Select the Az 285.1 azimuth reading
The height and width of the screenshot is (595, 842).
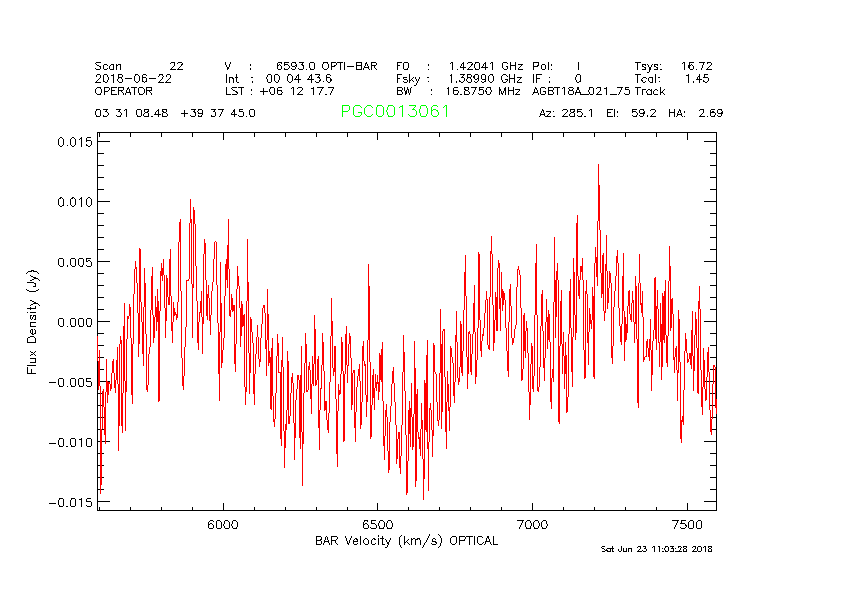click(x=566, y=113)
